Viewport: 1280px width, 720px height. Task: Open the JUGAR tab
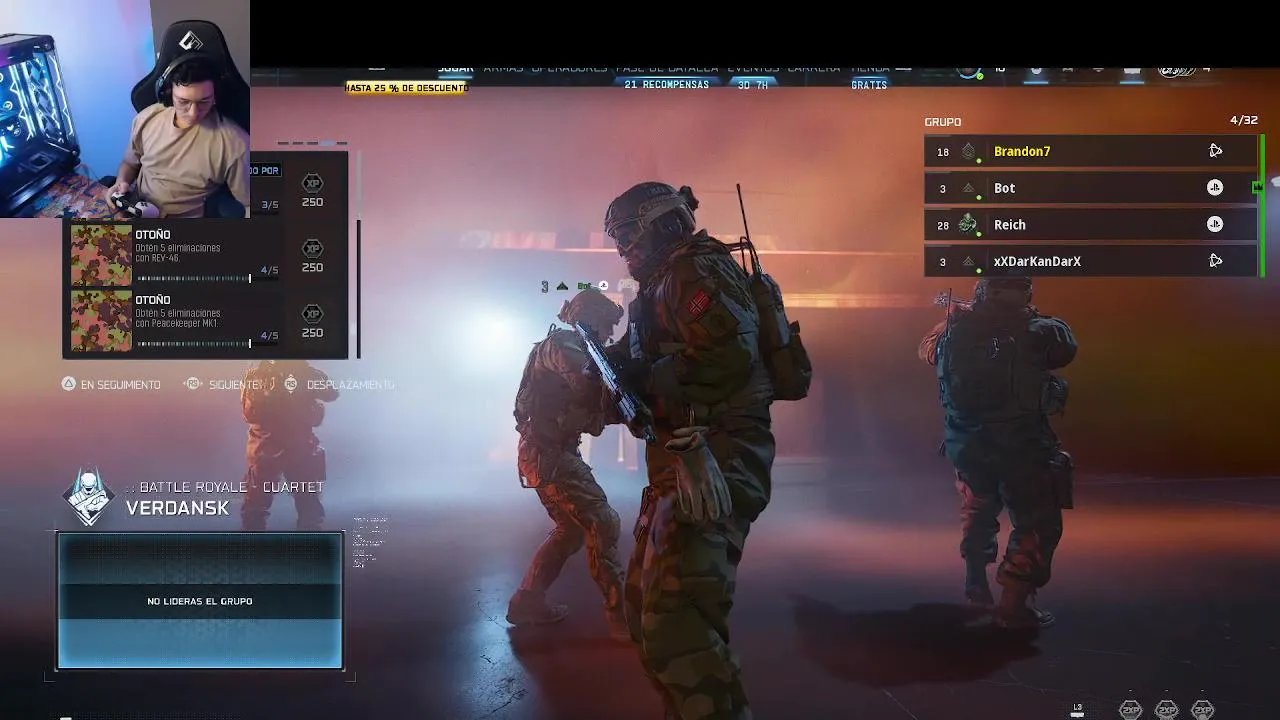point(456,69)
